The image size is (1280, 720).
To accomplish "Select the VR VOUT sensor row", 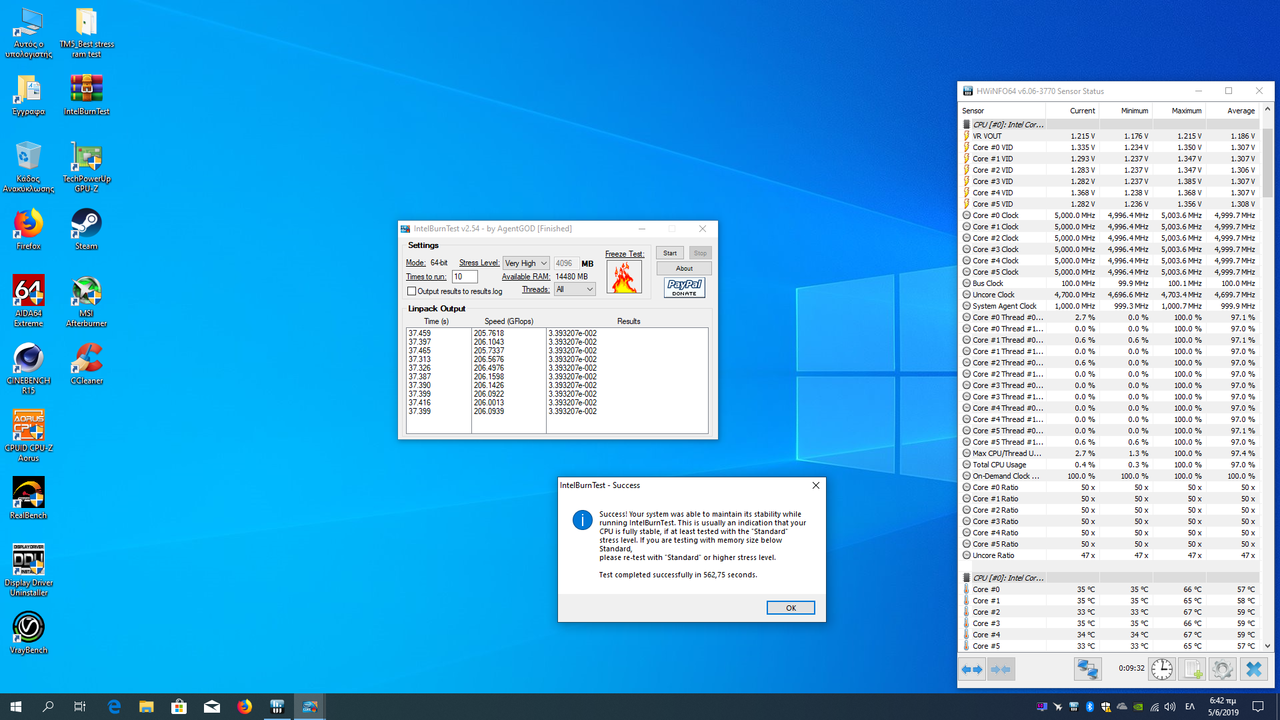I will (1109, 136).
